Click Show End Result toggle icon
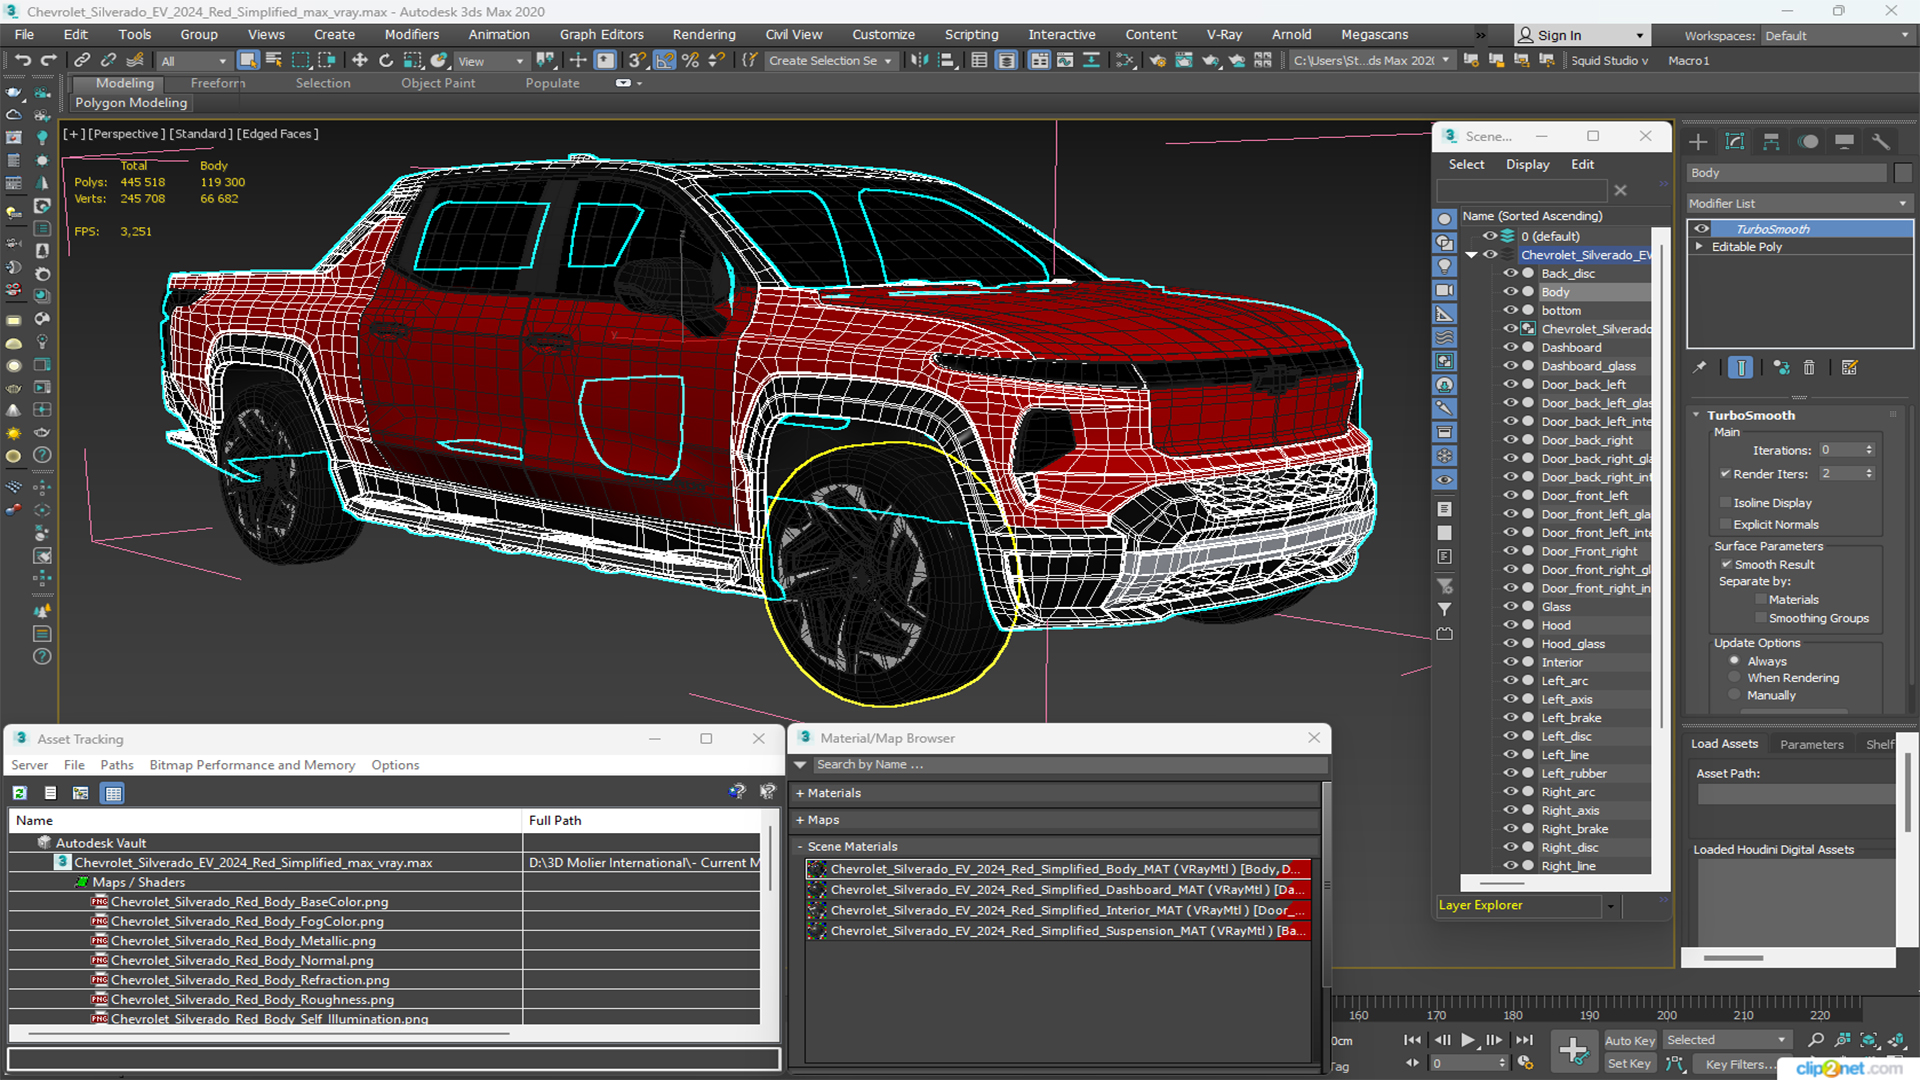Screen dimensions: 1920x1080 tap(1741, 368)
